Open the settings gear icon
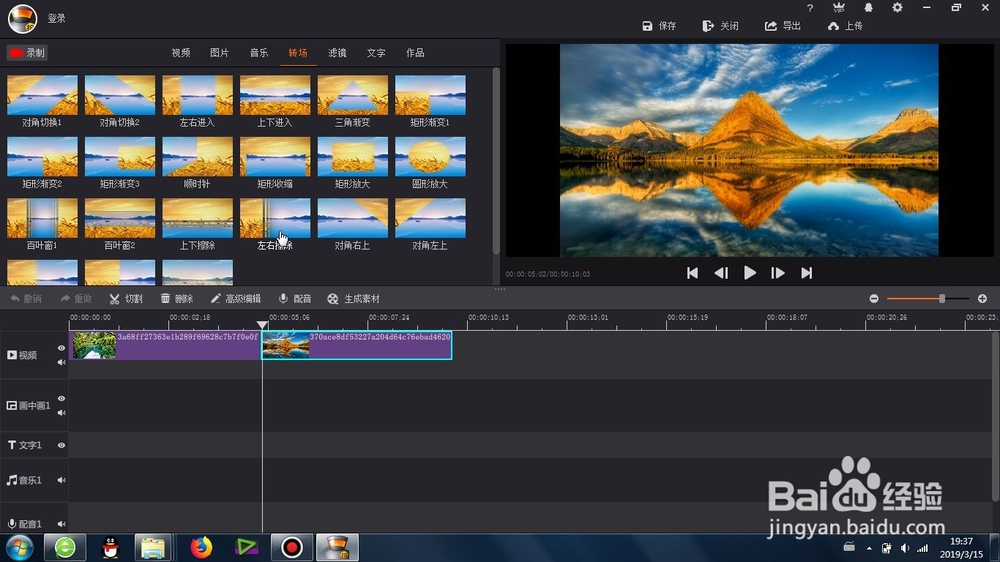This screenshot has width=1000, height=562. pos(897,8)
